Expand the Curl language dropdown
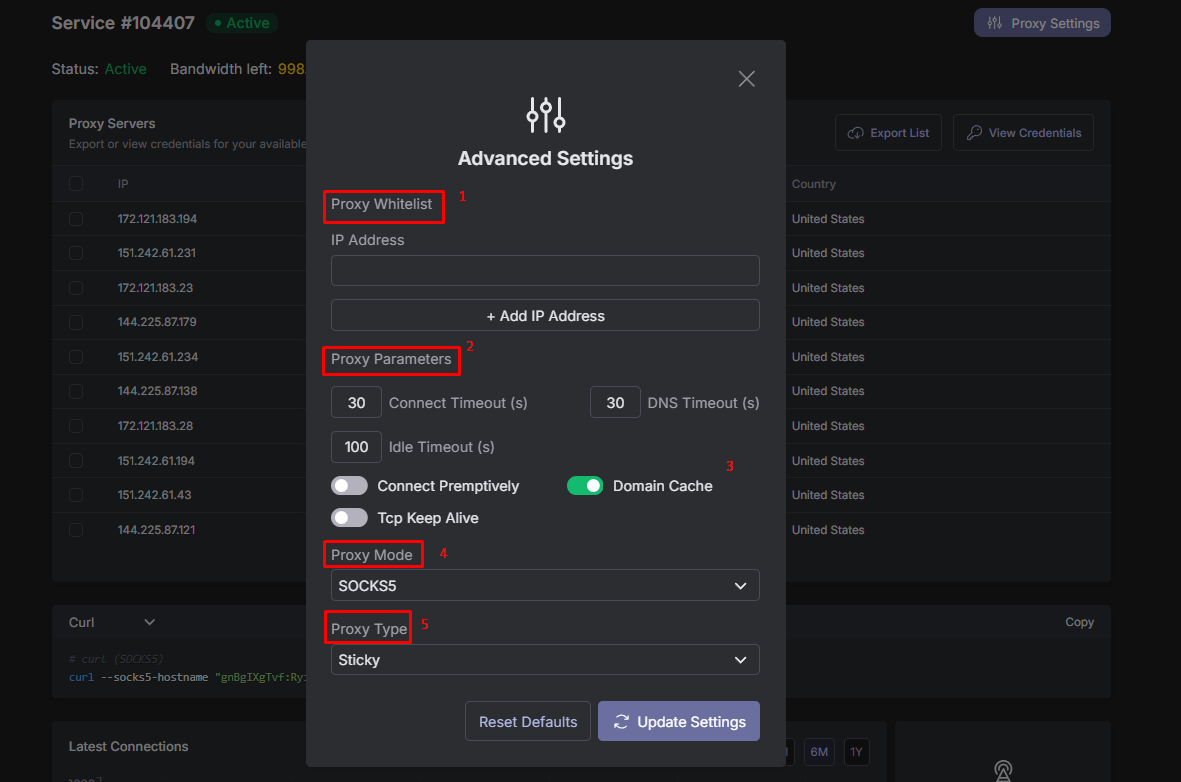This screenshot has height=782, width=1181. click(111, 622)
